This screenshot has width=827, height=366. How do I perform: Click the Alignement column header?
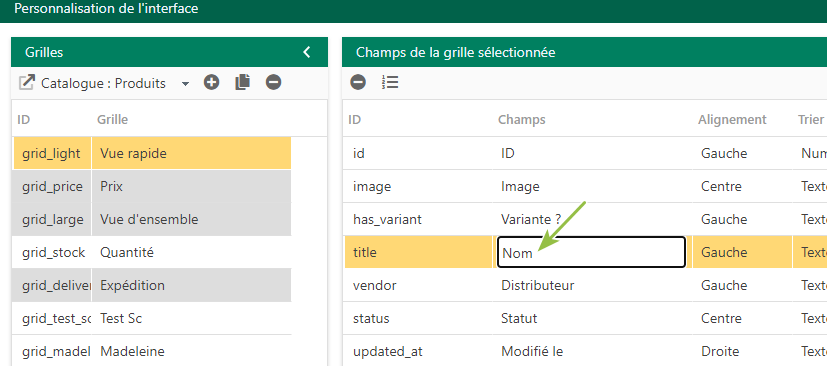(732, 120)
